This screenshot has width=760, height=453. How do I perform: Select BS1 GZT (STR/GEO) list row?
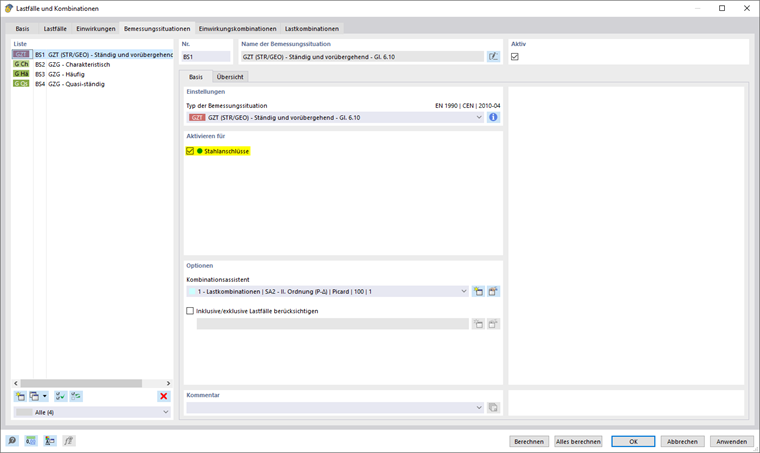pos(92,55)
